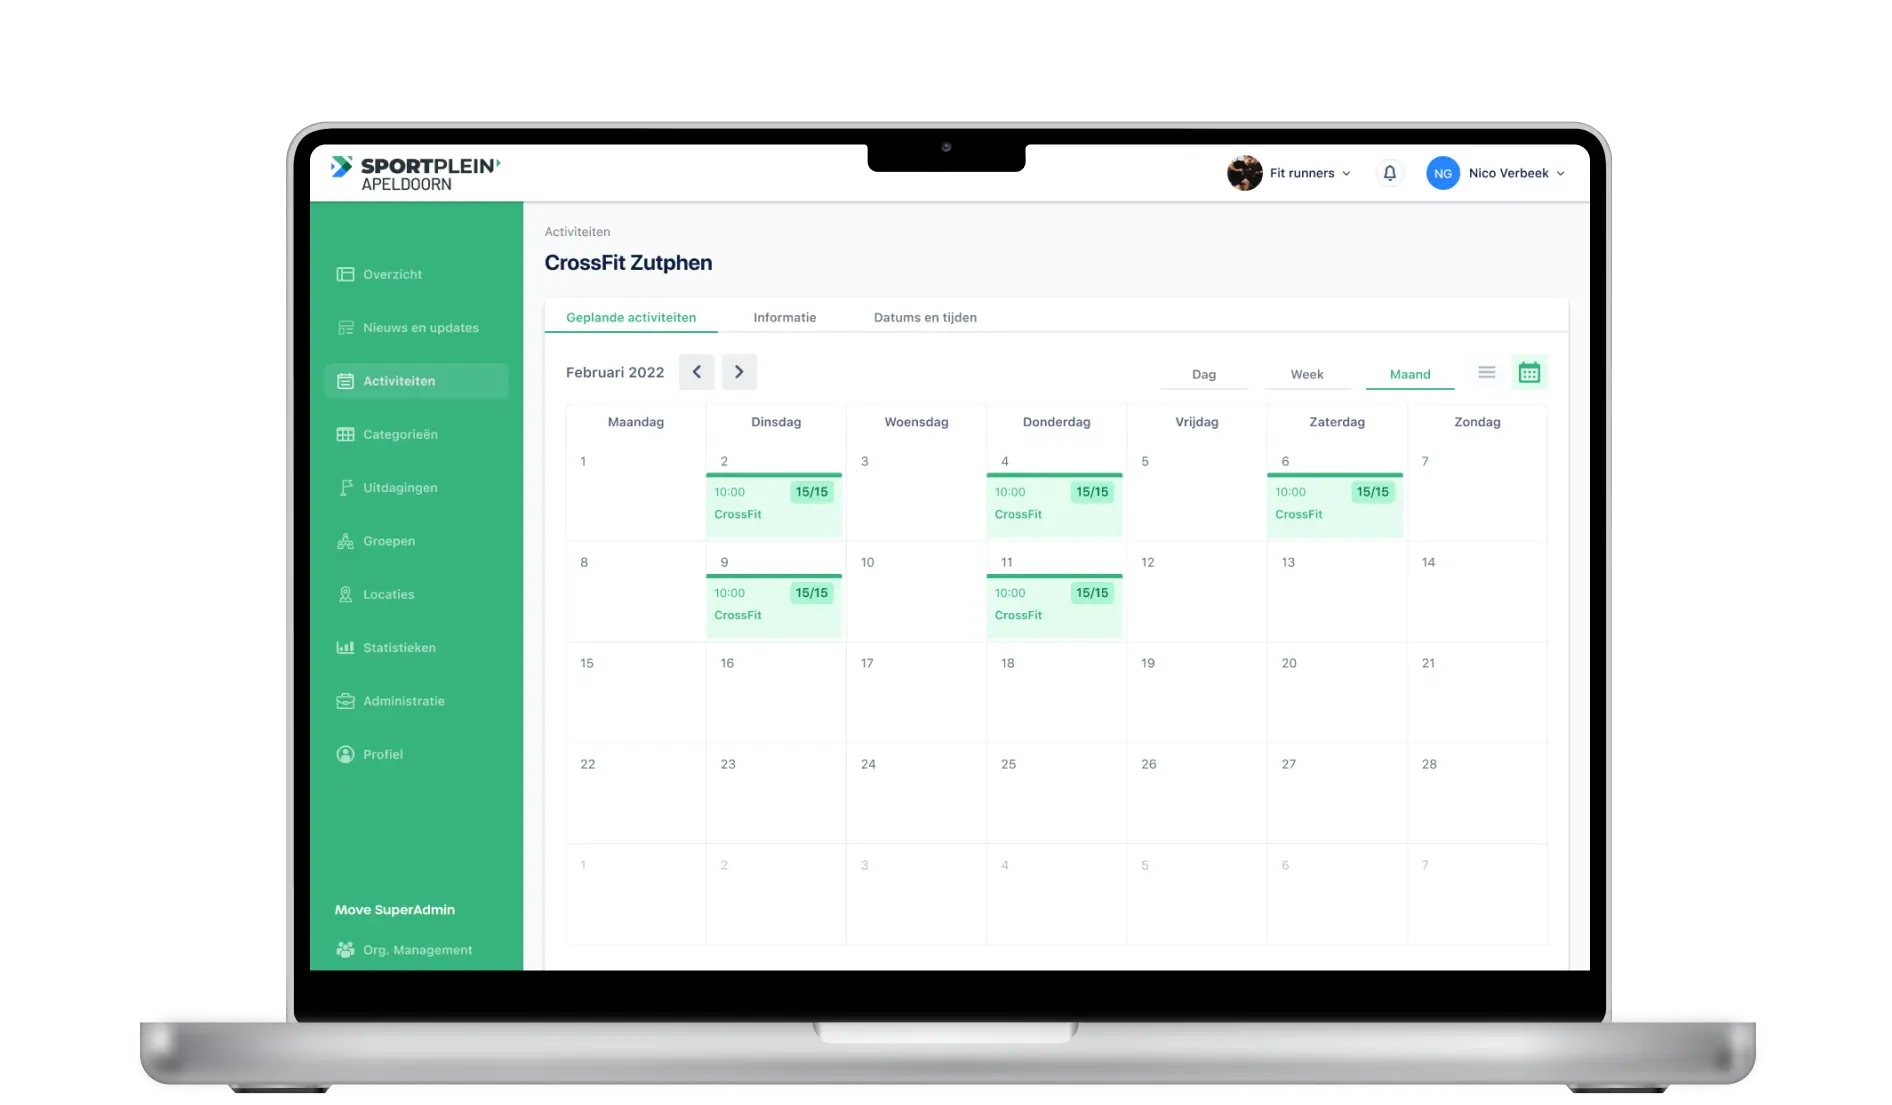
Task: Open CrossFit event on February 2
Action: (x=774, y=504)
